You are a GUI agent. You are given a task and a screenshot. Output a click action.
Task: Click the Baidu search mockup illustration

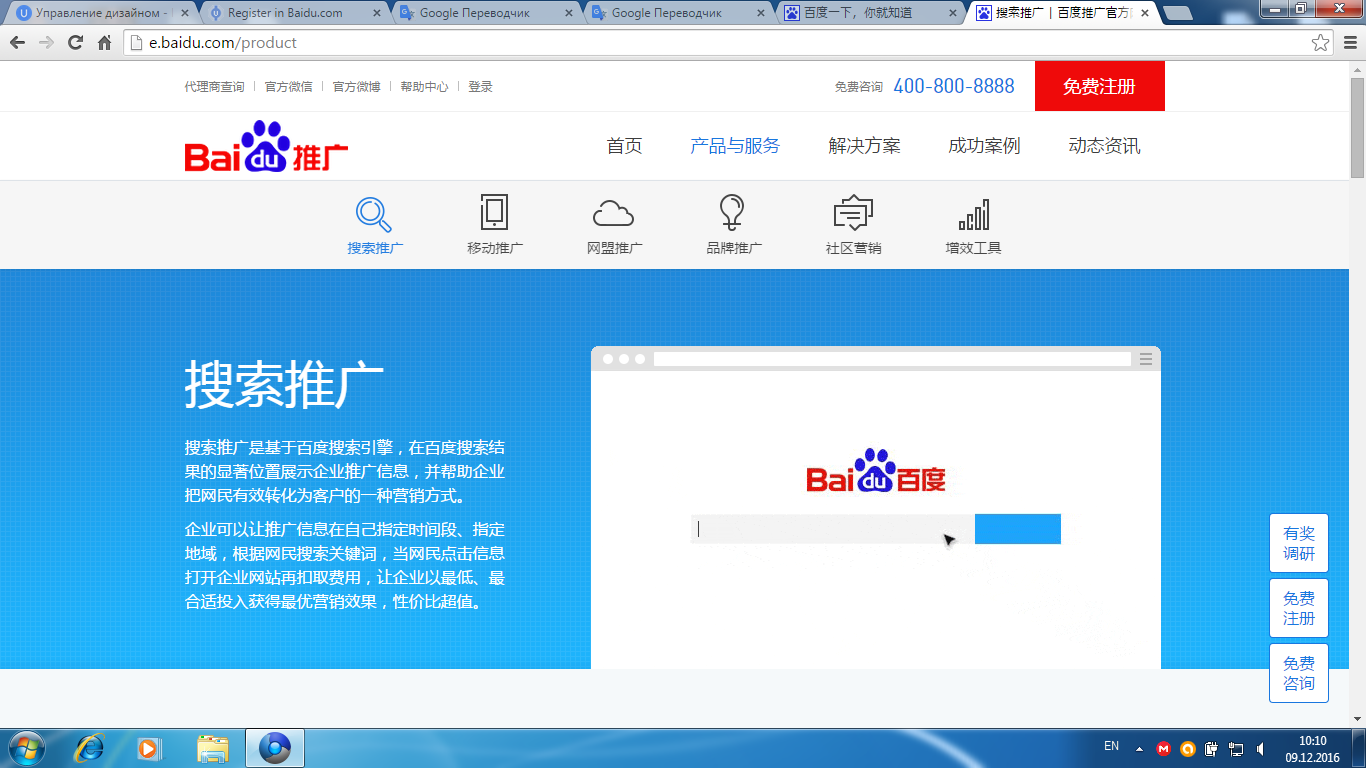pos(876,508)
